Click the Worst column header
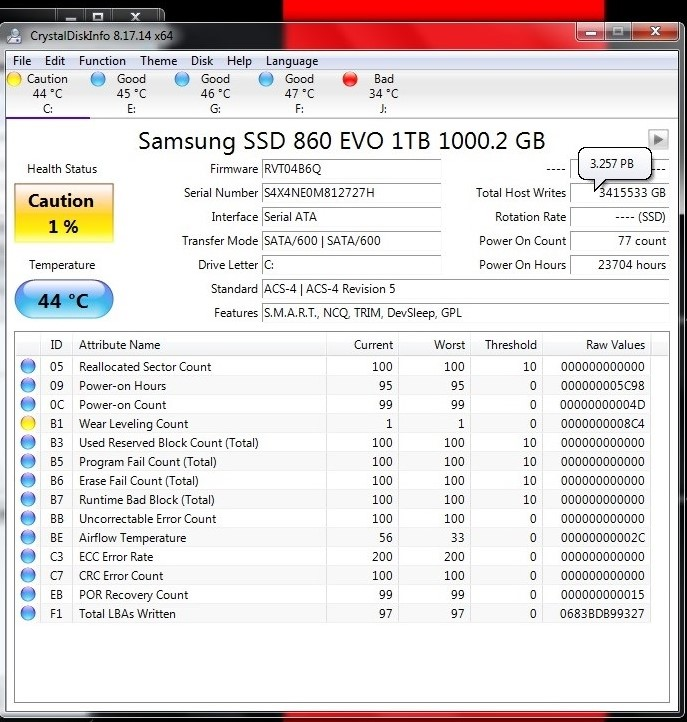 click(x=435, y=344)
